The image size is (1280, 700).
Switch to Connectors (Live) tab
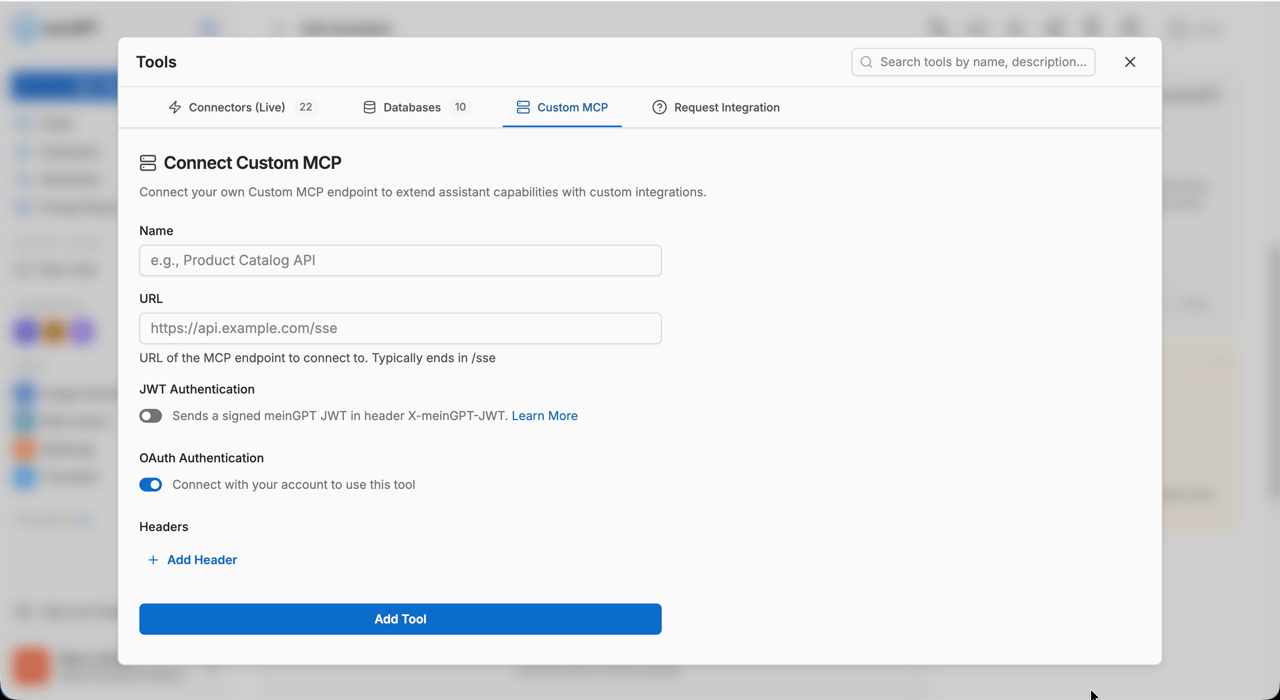coord(242,107)
